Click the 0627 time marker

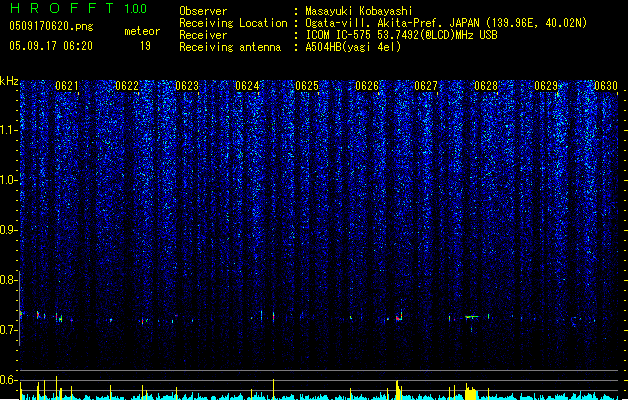(x=426, y=86)
